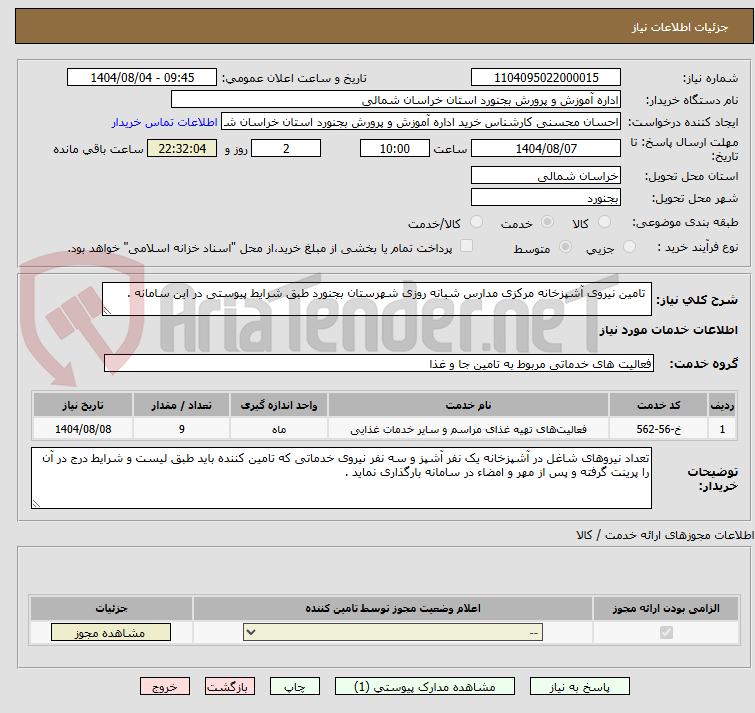This screenshot has height=713, width=755.
Task: Click the اطلاعات خدمات مورد نیاز heading
Action: point(668,330)
